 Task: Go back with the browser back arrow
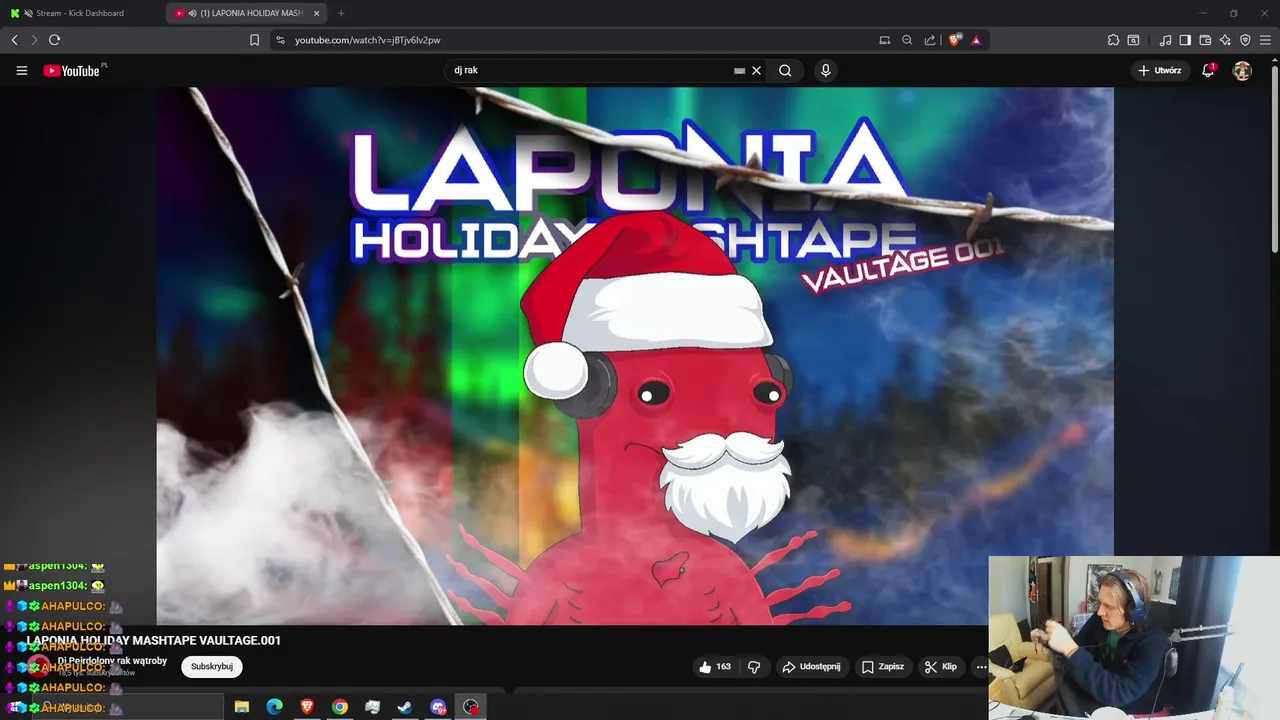[x=14, y=40]
